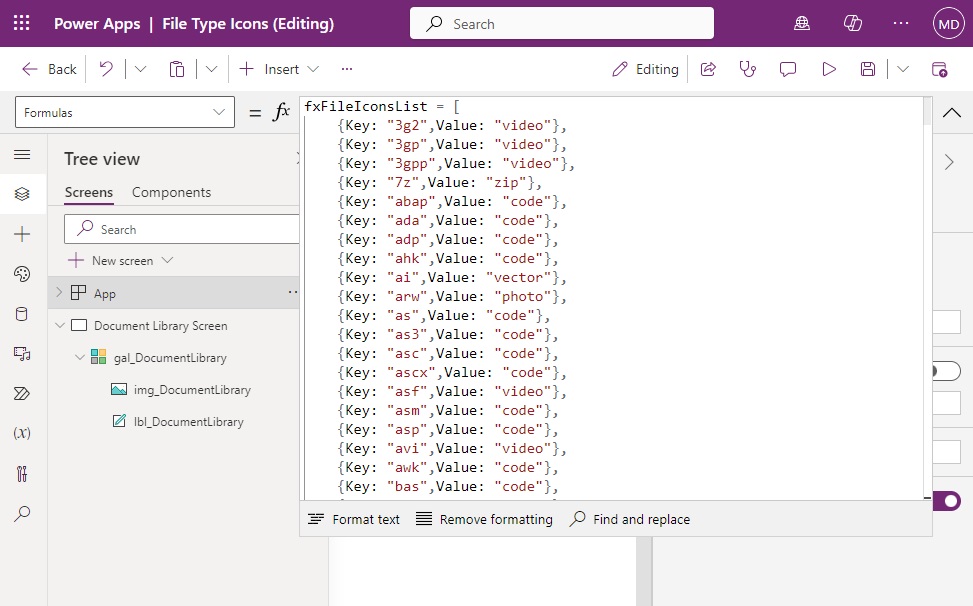The width and height of the screenshot is (973, 606).
Task: Preview the app with the play icon
Action: pyautogui.click(x=828, y=69)
